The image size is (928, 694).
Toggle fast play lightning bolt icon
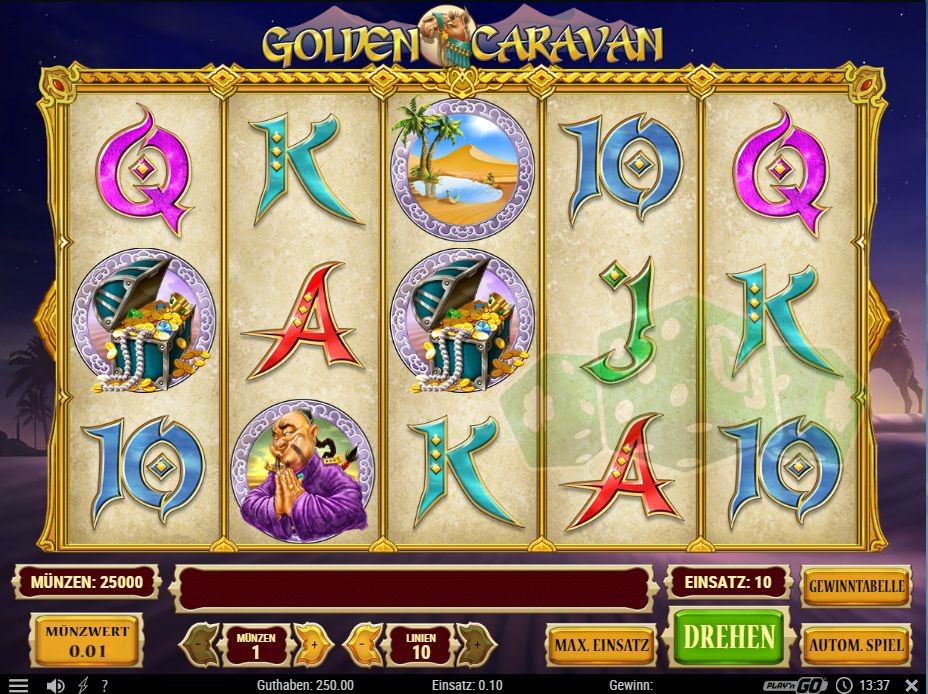(x=83, y=685)
